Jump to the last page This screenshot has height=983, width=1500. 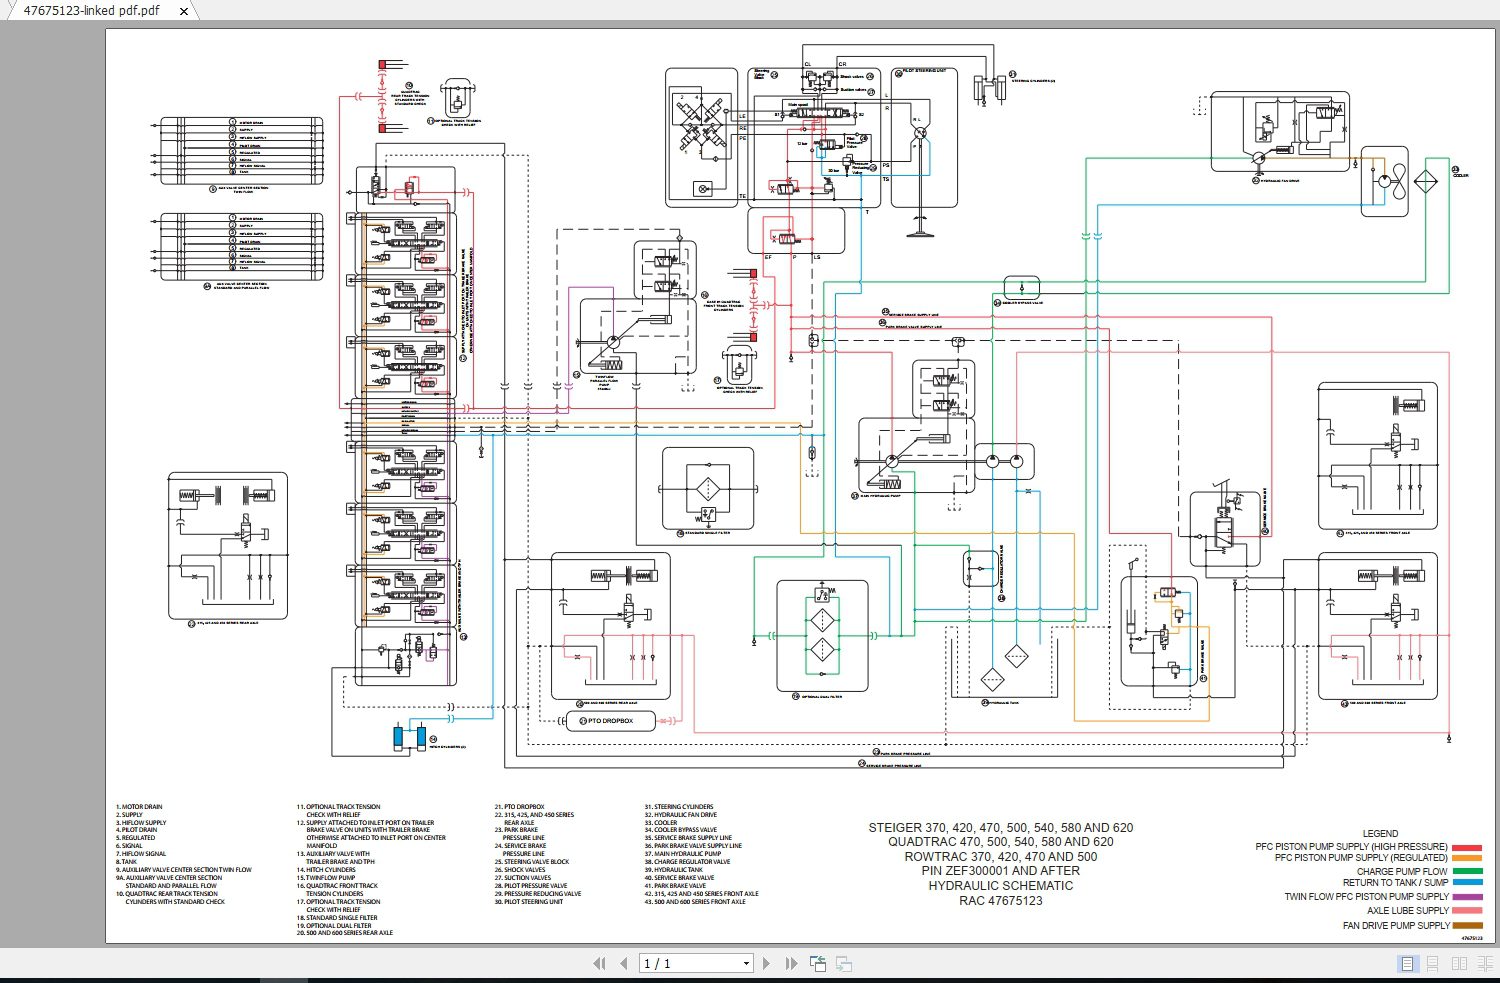(790, 962)
